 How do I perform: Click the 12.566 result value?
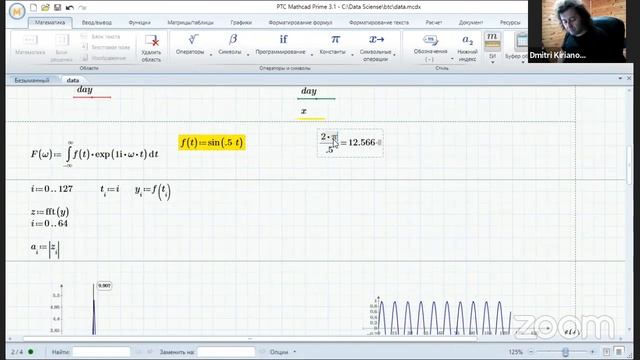tap(362, 142)
